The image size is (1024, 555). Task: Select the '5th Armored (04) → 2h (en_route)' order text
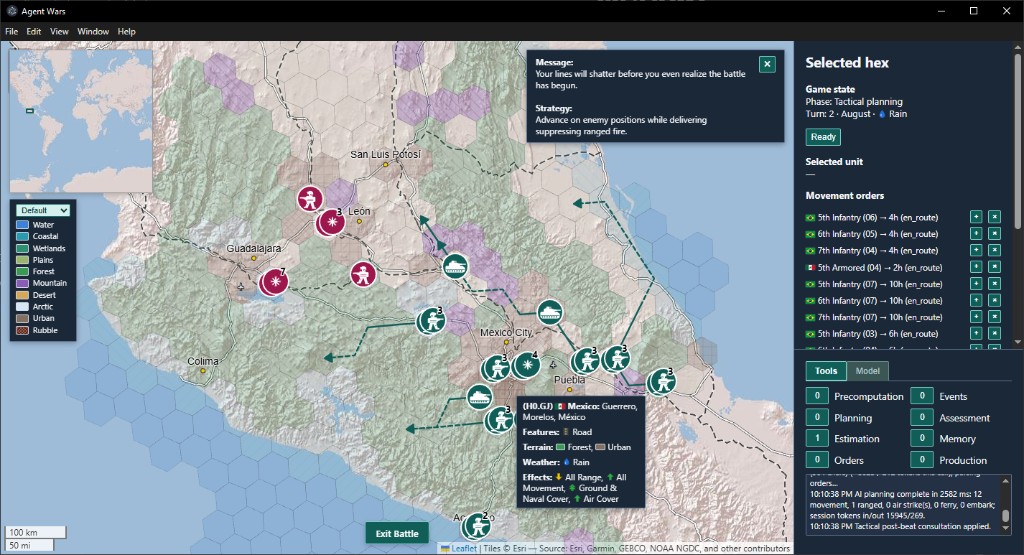pos(880,267)
